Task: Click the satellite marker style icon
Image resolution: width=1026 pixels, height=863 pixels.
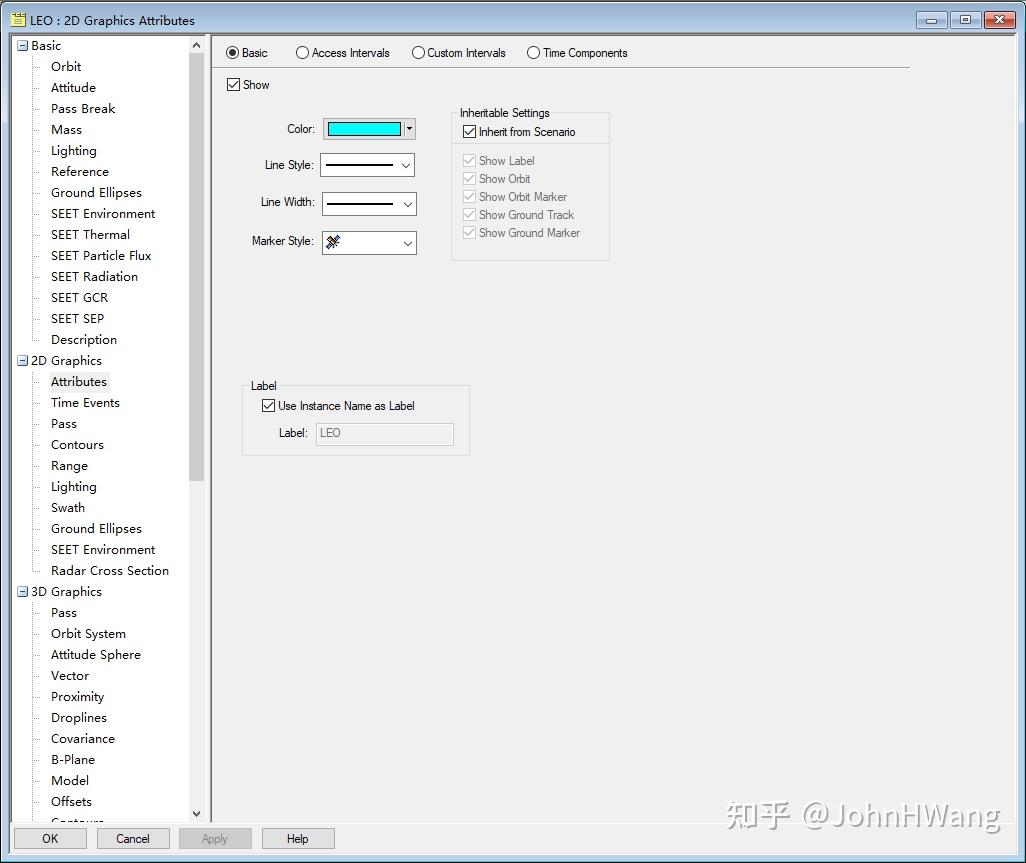Action: [x=333, y=242]
